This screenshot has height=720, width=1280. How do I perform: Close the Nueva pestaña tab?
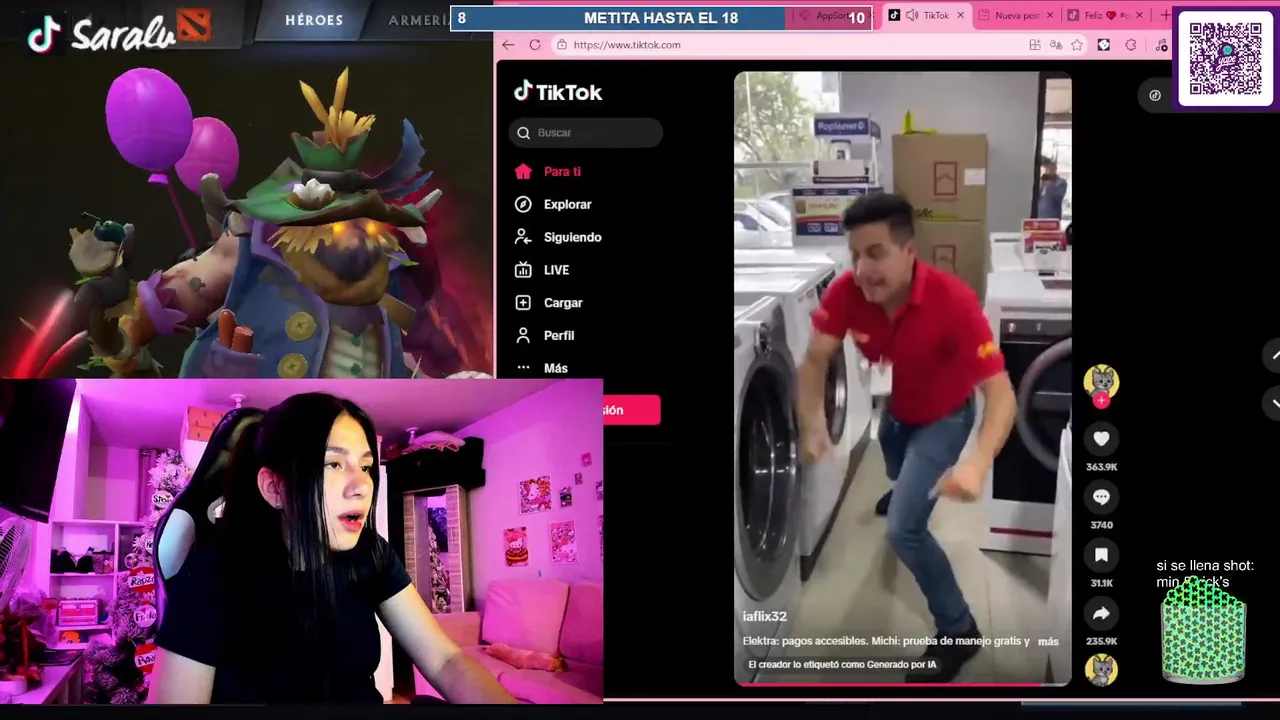point(1050,16)
